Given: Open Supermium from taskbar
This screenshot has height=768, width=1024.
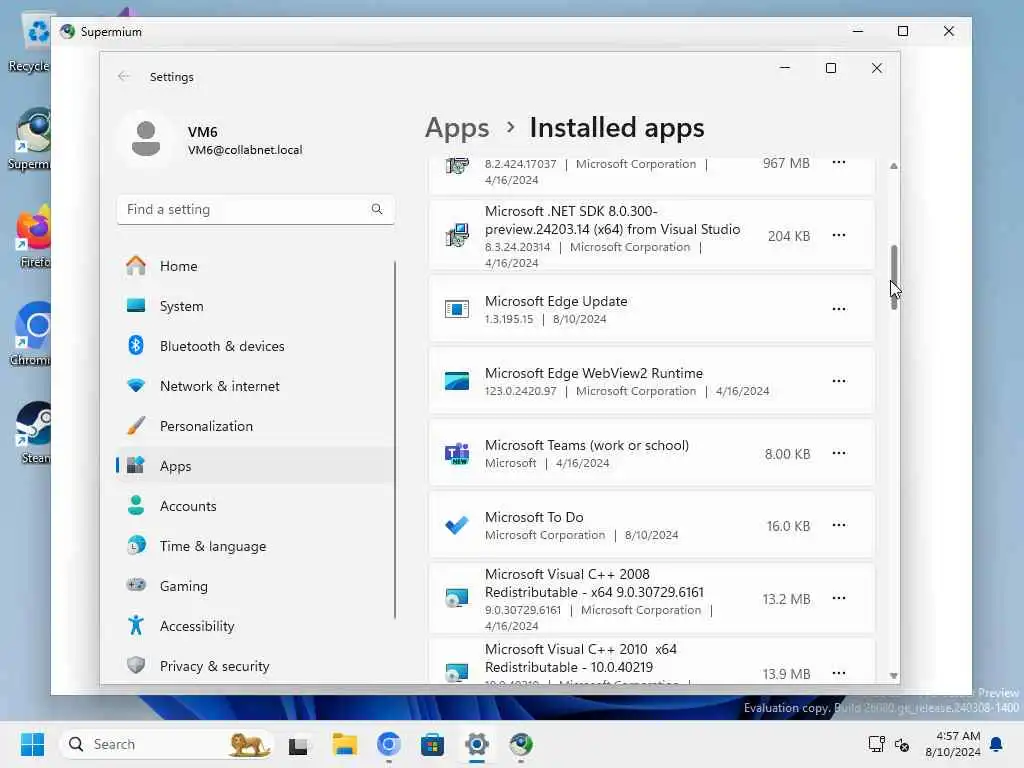Looking at the screenshot, I should coord(521,744).
